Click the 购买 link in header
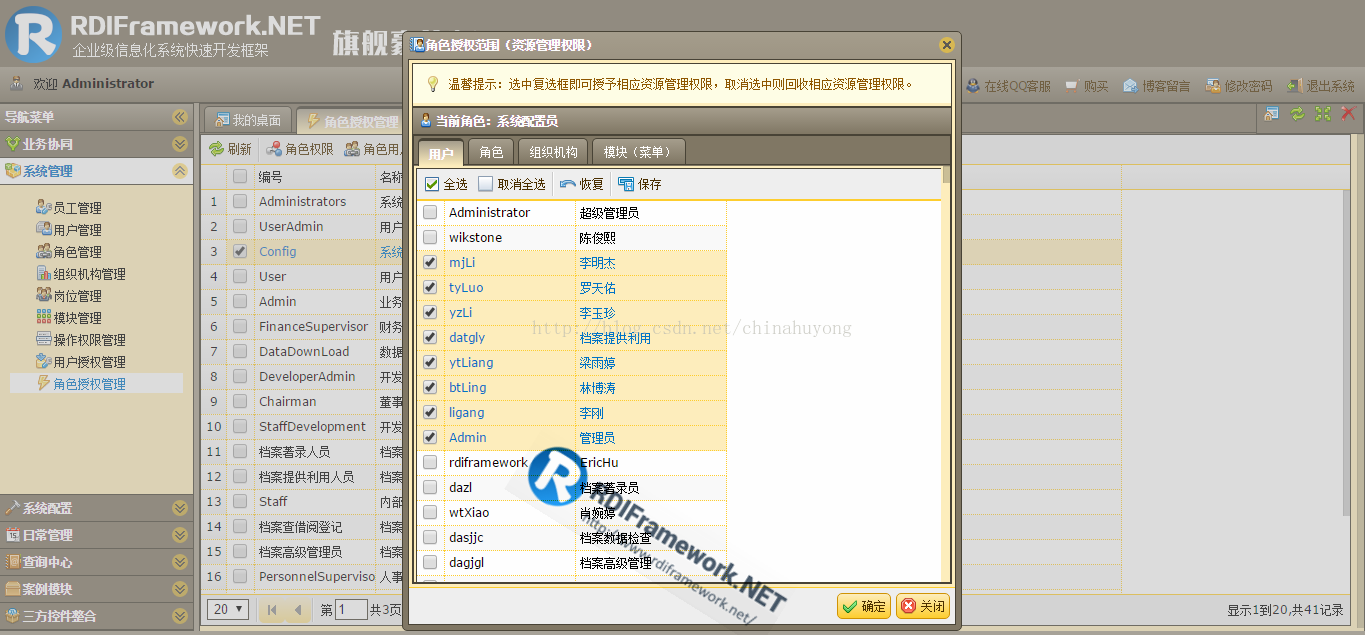Screen dimensions: 1365x635 click(x=1087, y=86)
